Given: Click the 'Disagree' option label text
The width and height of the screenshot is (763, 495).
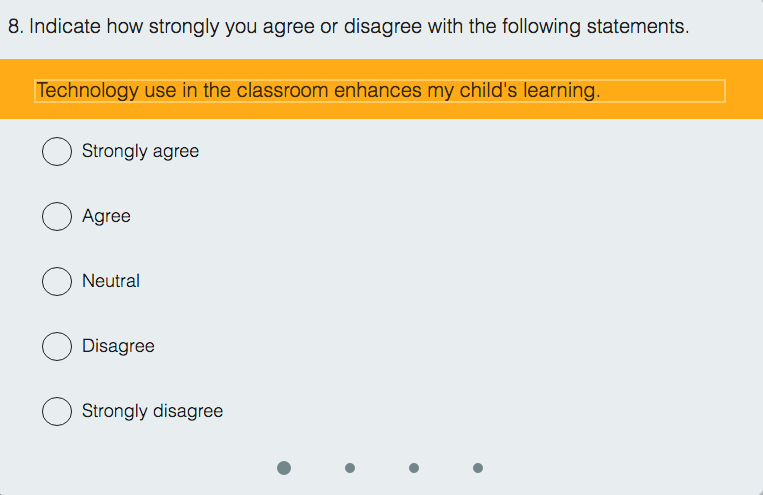Looking at the screenshot, I should tap(118, 346).
